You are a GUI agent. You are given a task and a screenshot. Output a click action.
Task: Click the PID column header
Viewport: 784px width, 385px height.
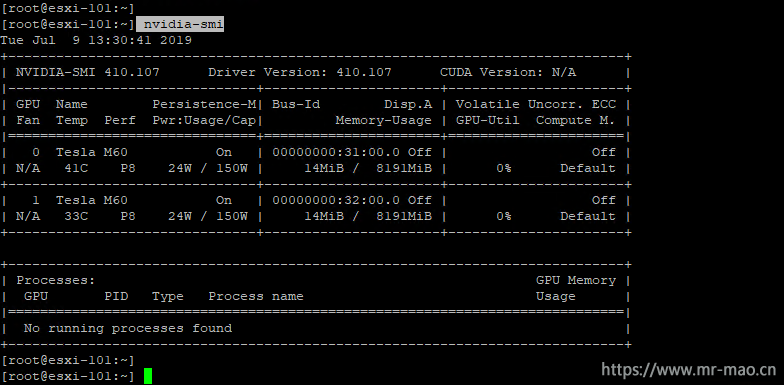pos(116,296)
